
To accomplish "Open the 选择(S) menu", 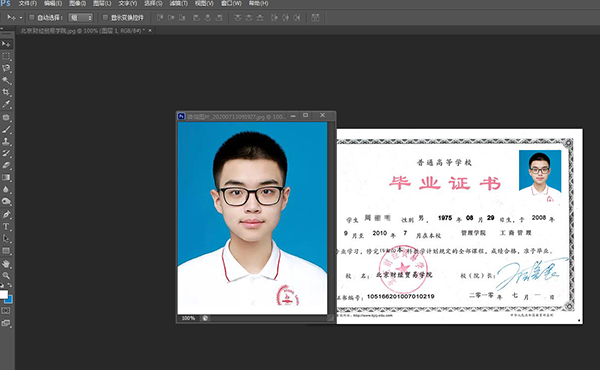I will [x=153, y=3].
